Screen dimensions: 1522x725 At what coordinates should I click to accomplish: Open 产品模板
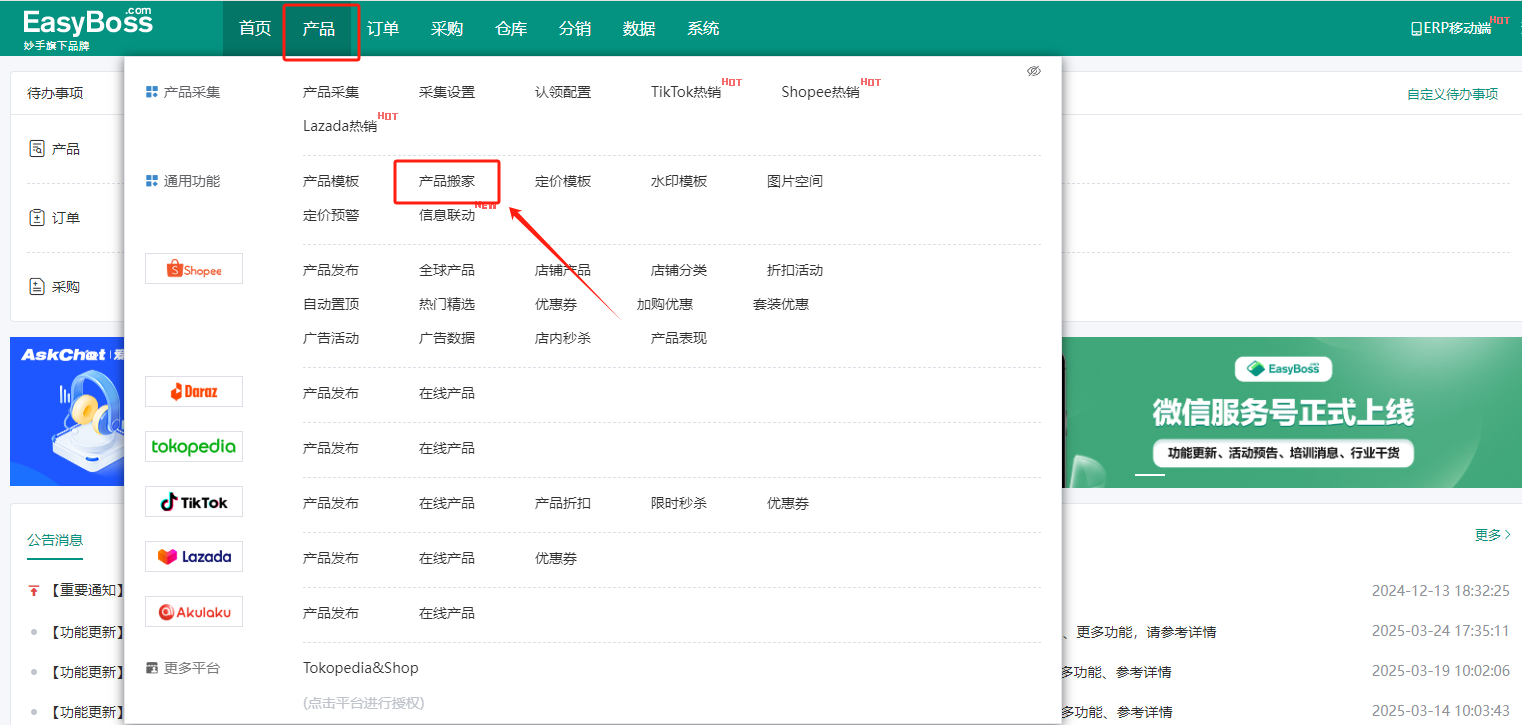(331, 182)
